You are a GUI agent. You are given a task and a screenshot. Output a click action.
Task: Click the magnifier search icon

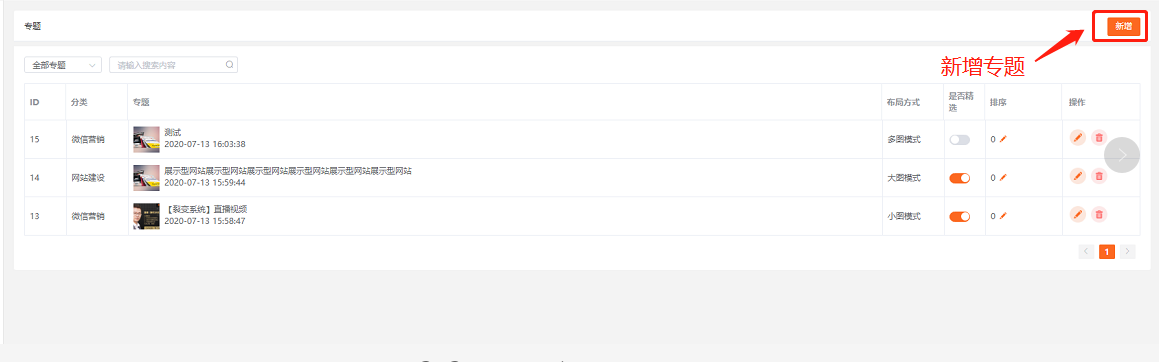click(230, 65)
